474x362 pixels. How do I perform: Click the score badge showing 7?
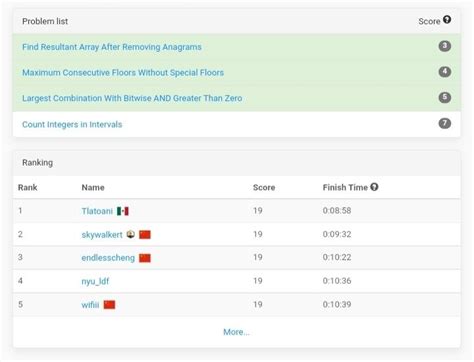445,123
